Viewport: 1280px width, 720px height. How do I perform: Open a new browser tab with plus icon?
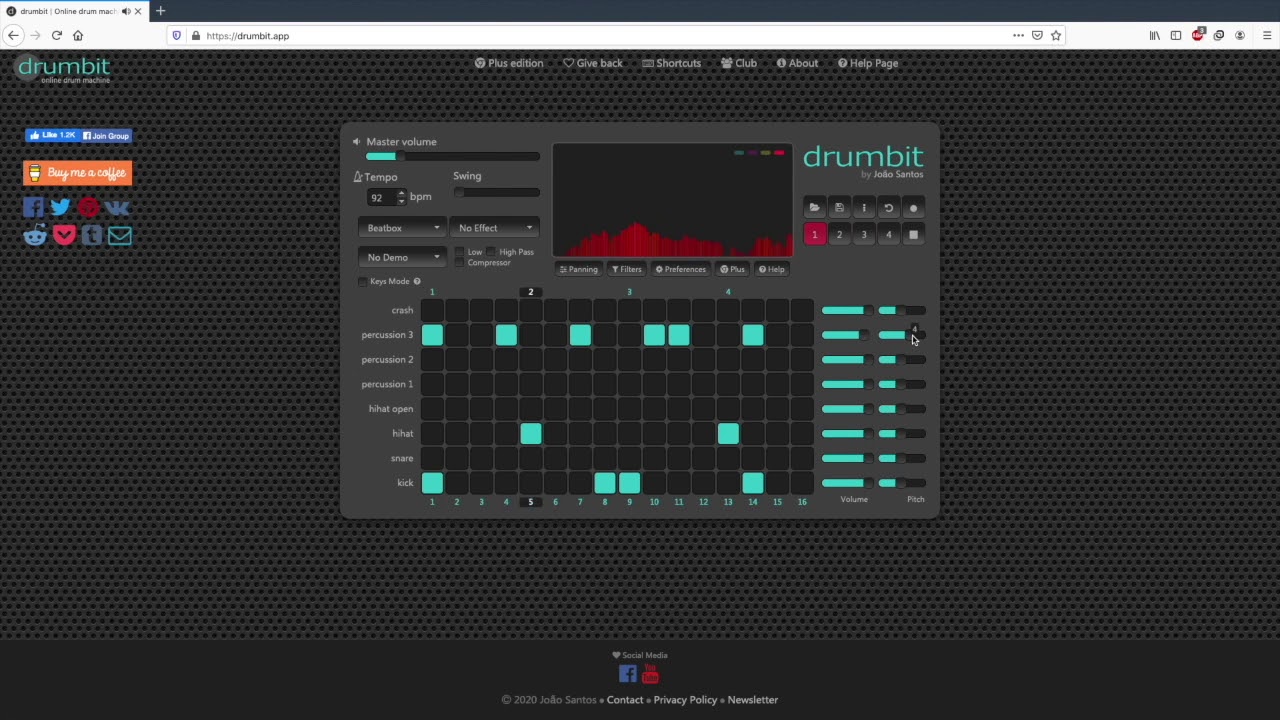160,11
